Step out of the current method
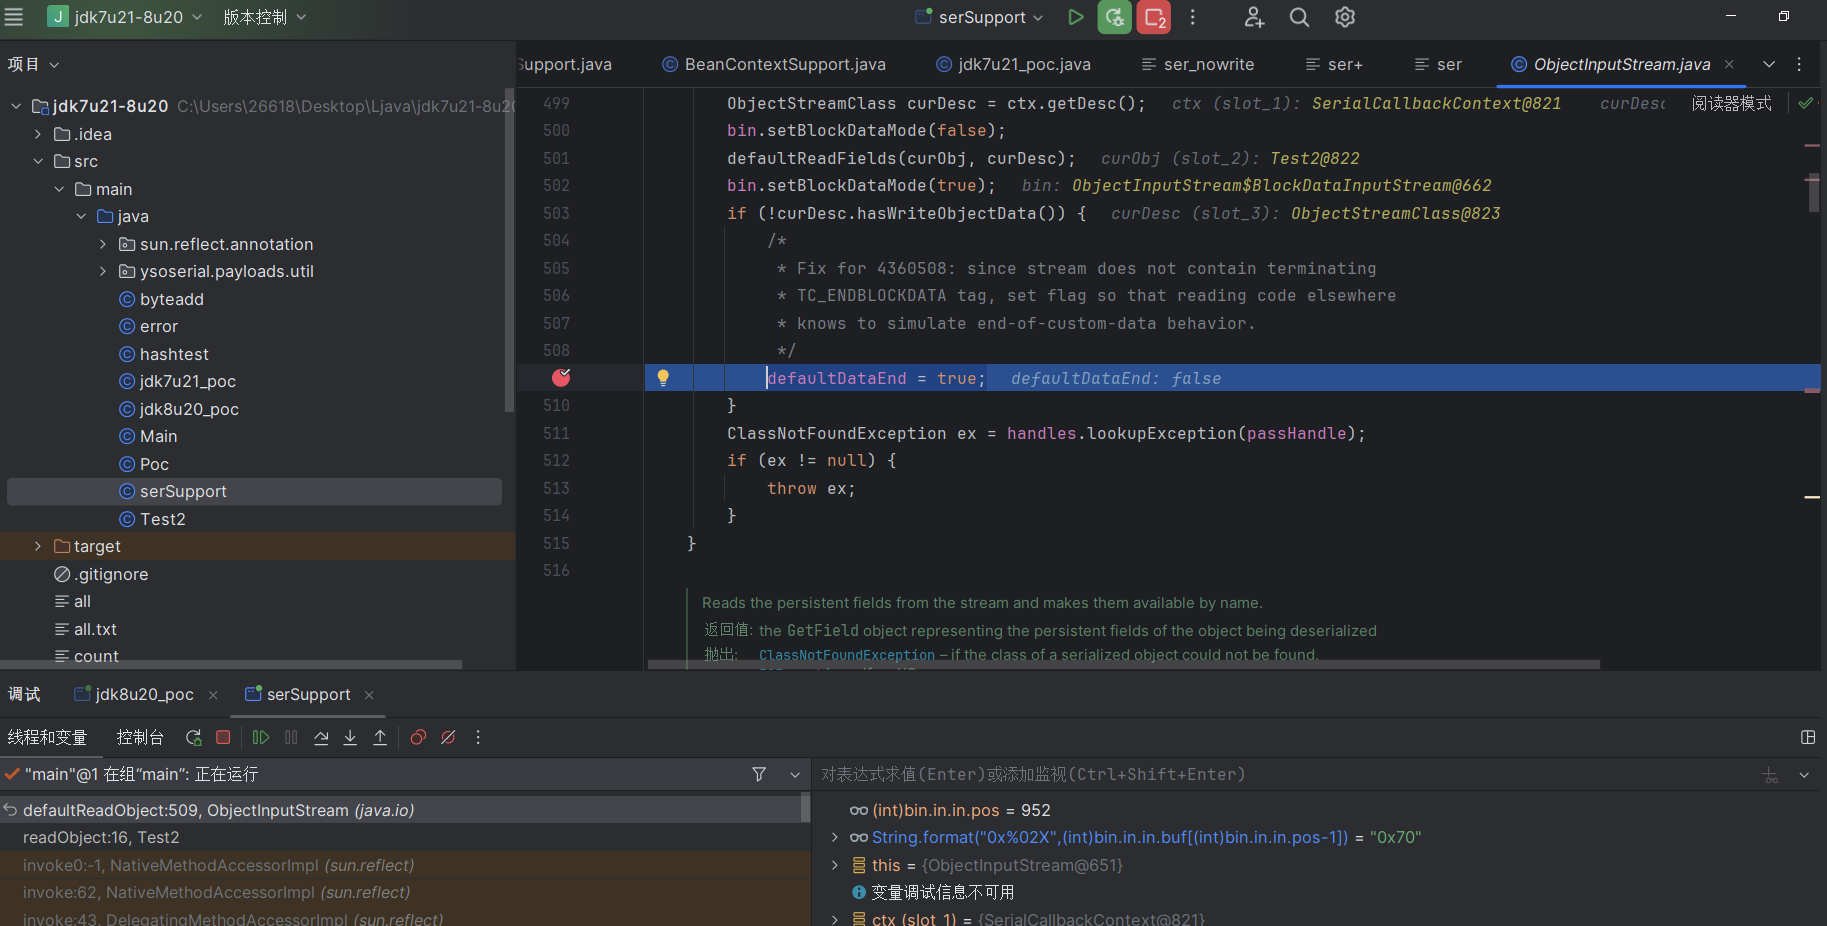This screenshot has width=1827, height=926. coord(380,737)
